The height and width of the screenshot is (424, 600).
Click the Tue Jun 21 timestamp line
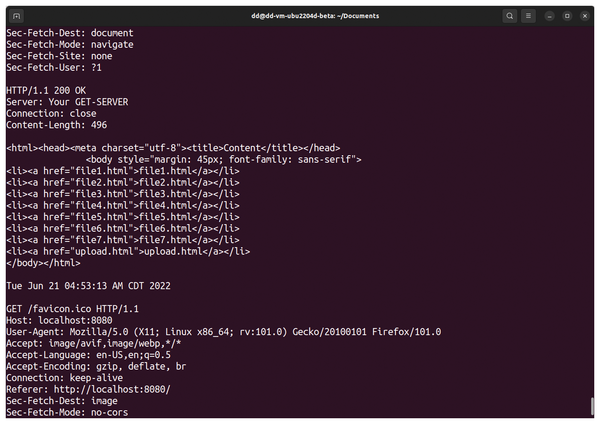pyautogui.click(x=88, y=286)
